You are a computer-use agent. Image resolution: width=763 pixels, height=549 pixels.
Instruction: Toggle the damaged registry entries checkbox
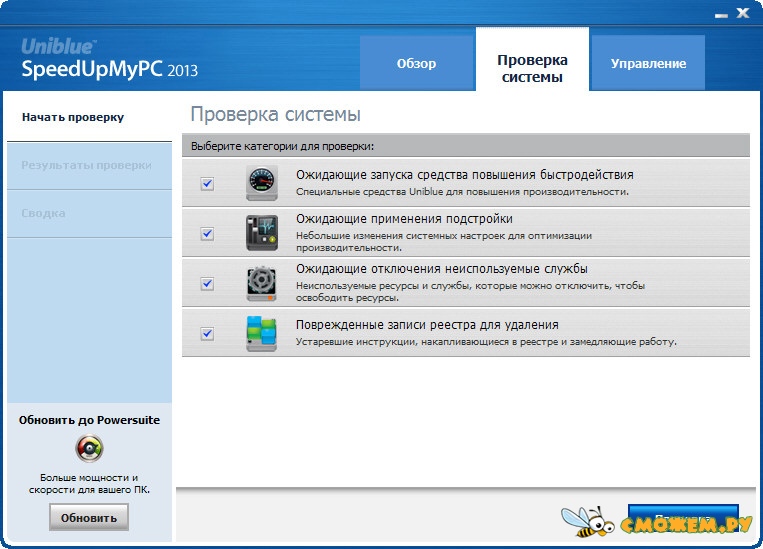click(207, 333)
